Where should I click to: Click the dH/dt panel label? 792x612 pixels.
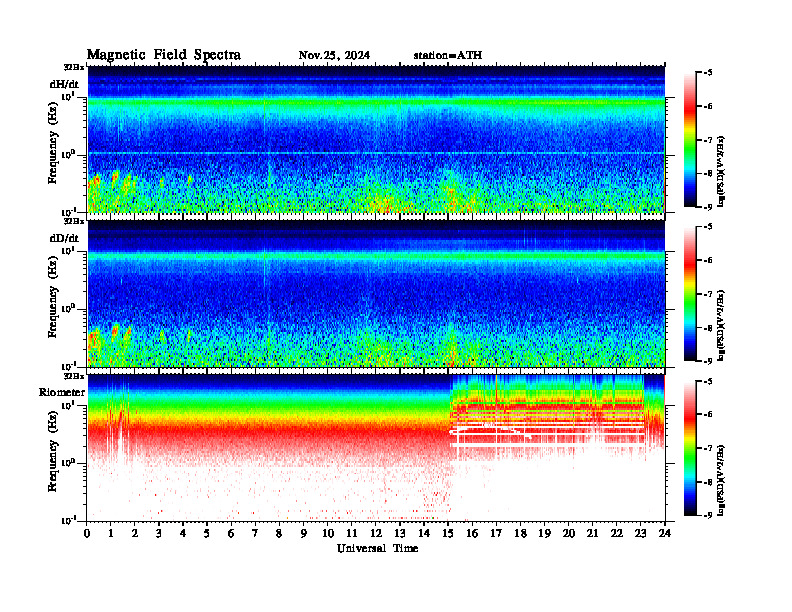tap(64, 84)
